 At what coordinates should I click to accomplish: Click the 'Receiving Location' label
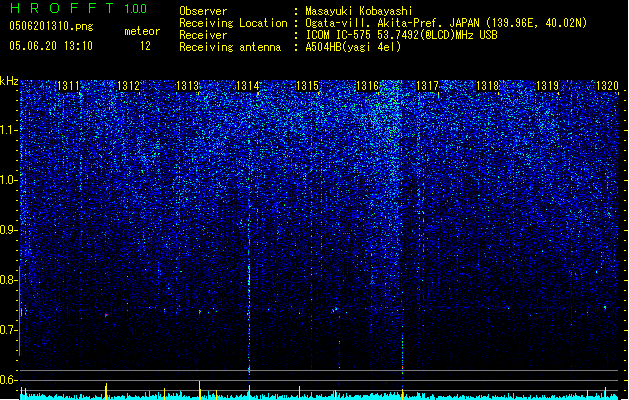pos(233,23)
